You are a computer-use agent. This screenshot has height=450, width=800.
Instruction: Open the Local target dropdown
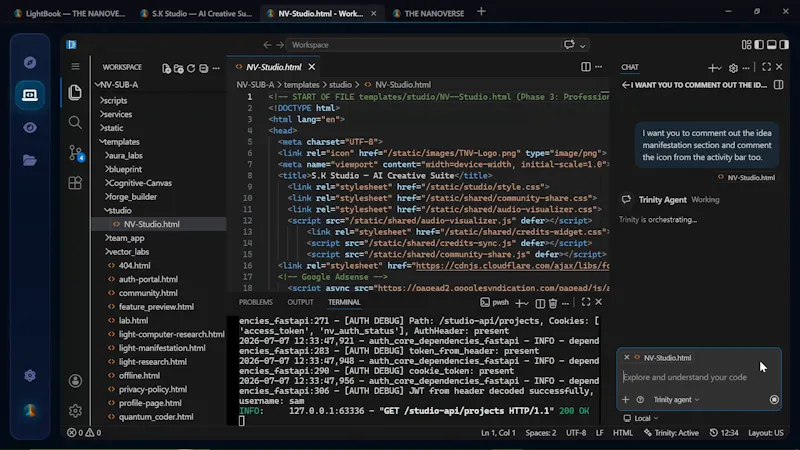pos(641,418)
